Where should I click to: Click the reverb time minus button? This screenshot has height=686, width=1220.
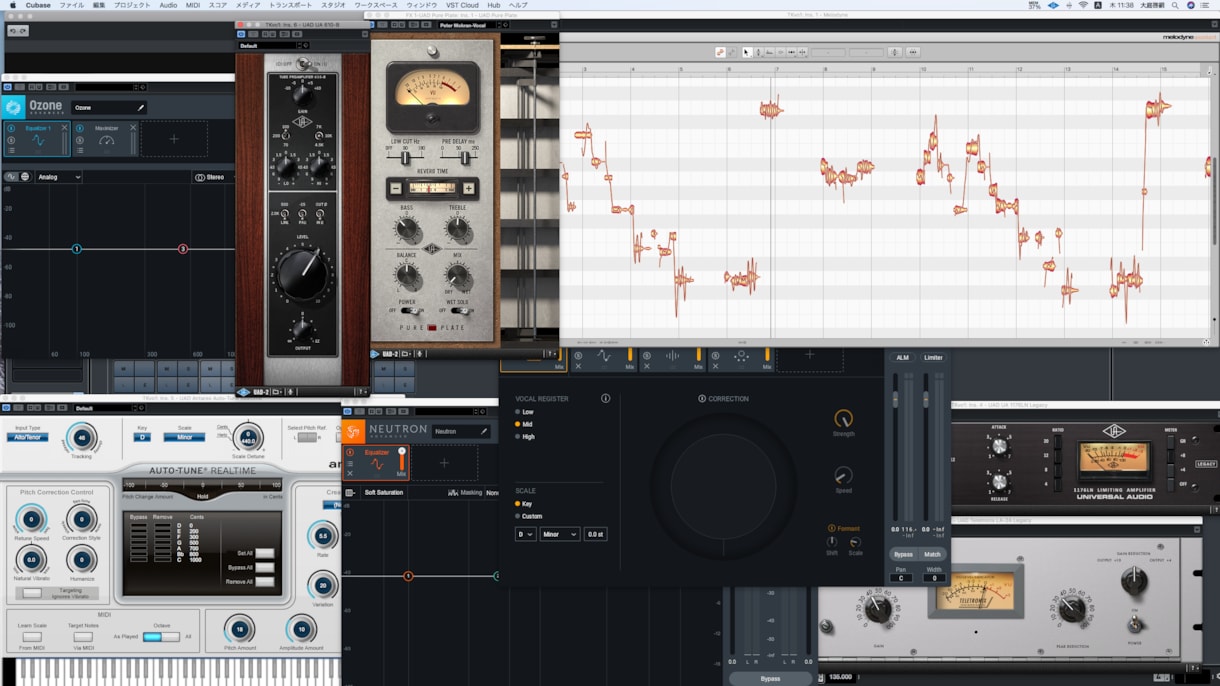point(395,188)
